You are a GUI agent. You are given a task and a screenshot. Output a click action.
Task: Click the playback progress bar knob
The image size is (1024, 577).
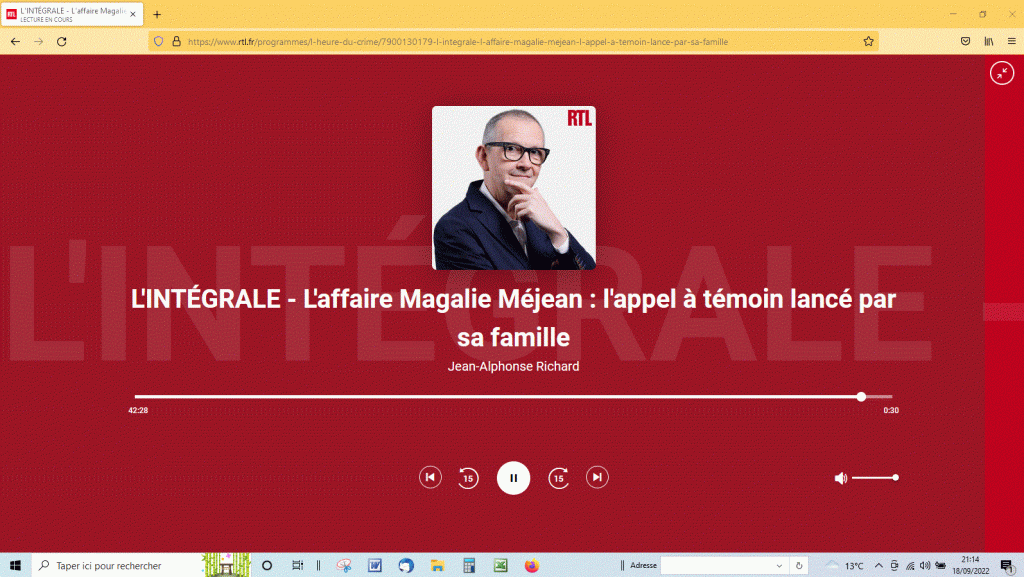click(x=861, y=397)
